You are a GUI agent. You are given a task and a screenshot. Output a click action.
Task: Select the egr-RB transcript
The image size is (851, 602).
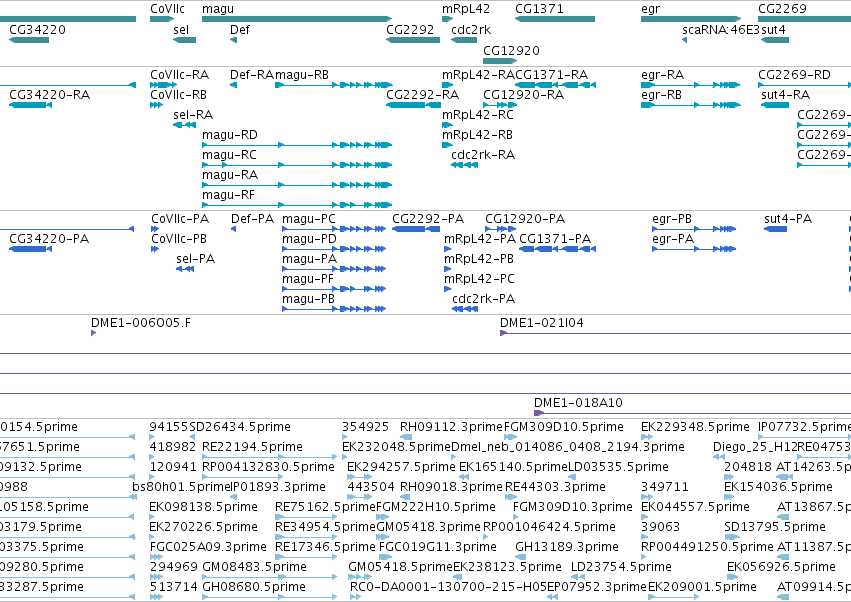point(690,105)
